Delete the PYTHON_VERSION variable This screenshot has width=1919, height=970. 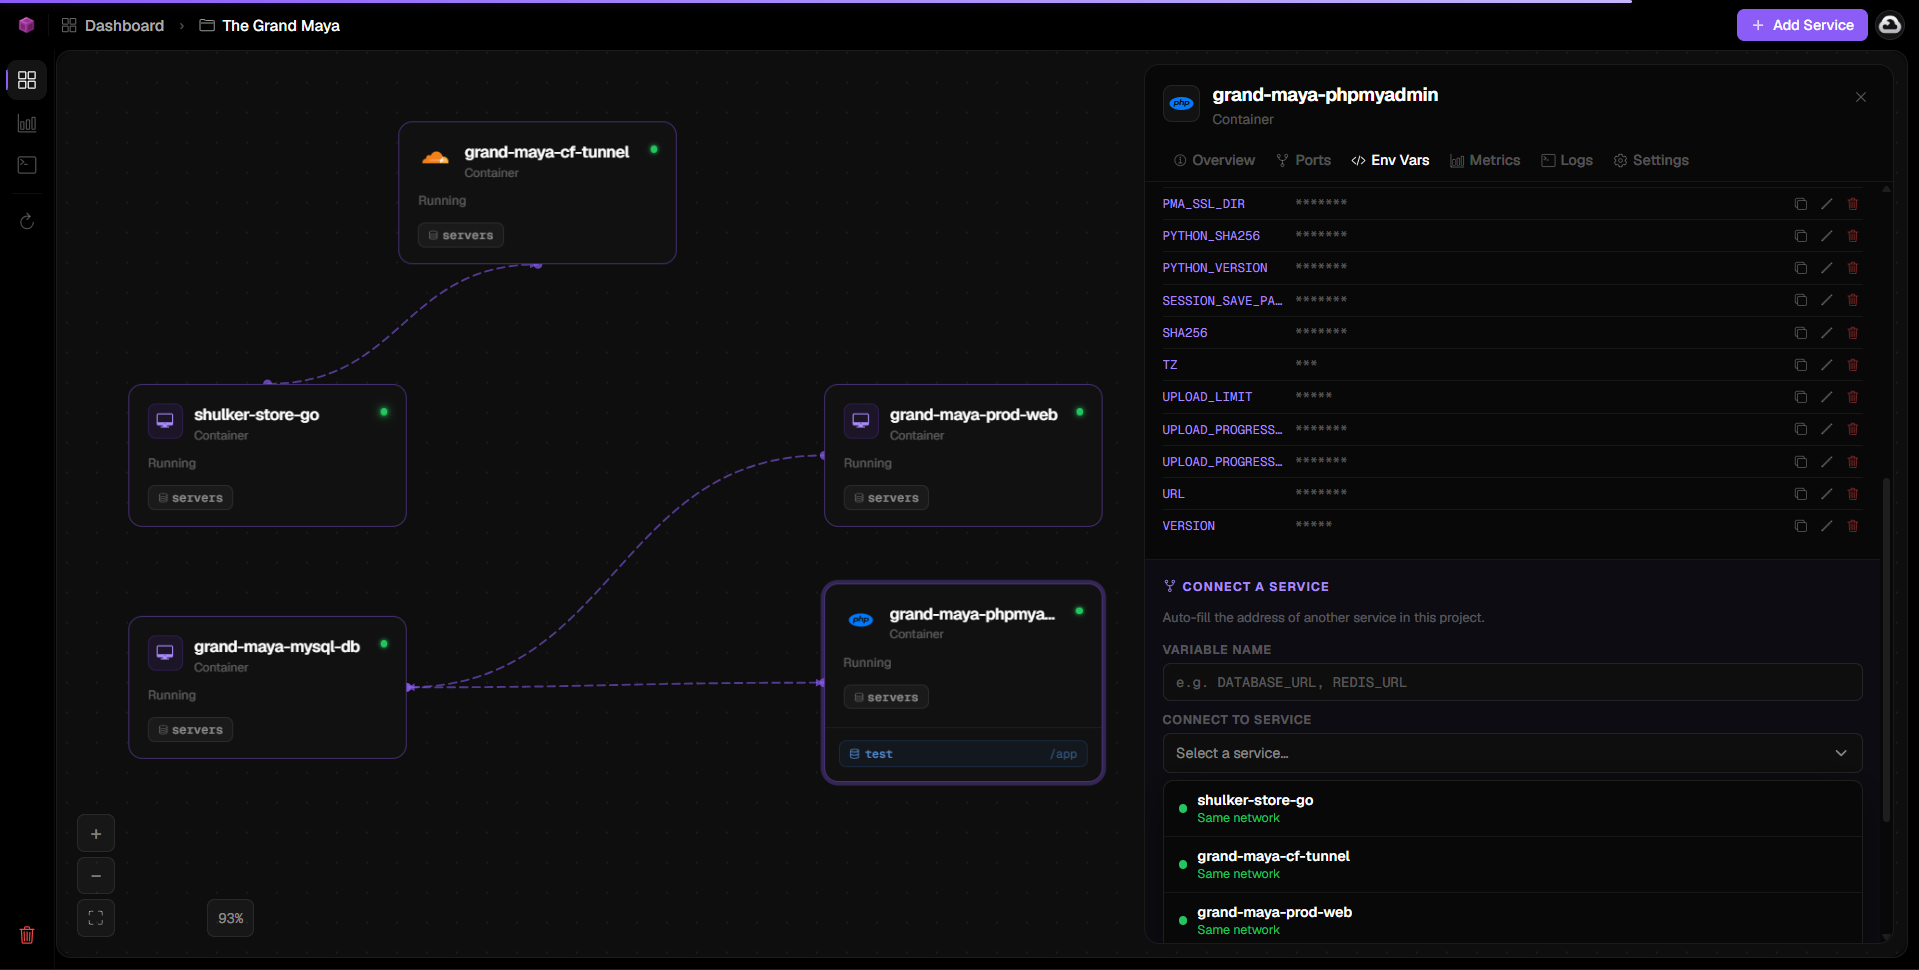pyautogui.click(x=1852, y=268)
